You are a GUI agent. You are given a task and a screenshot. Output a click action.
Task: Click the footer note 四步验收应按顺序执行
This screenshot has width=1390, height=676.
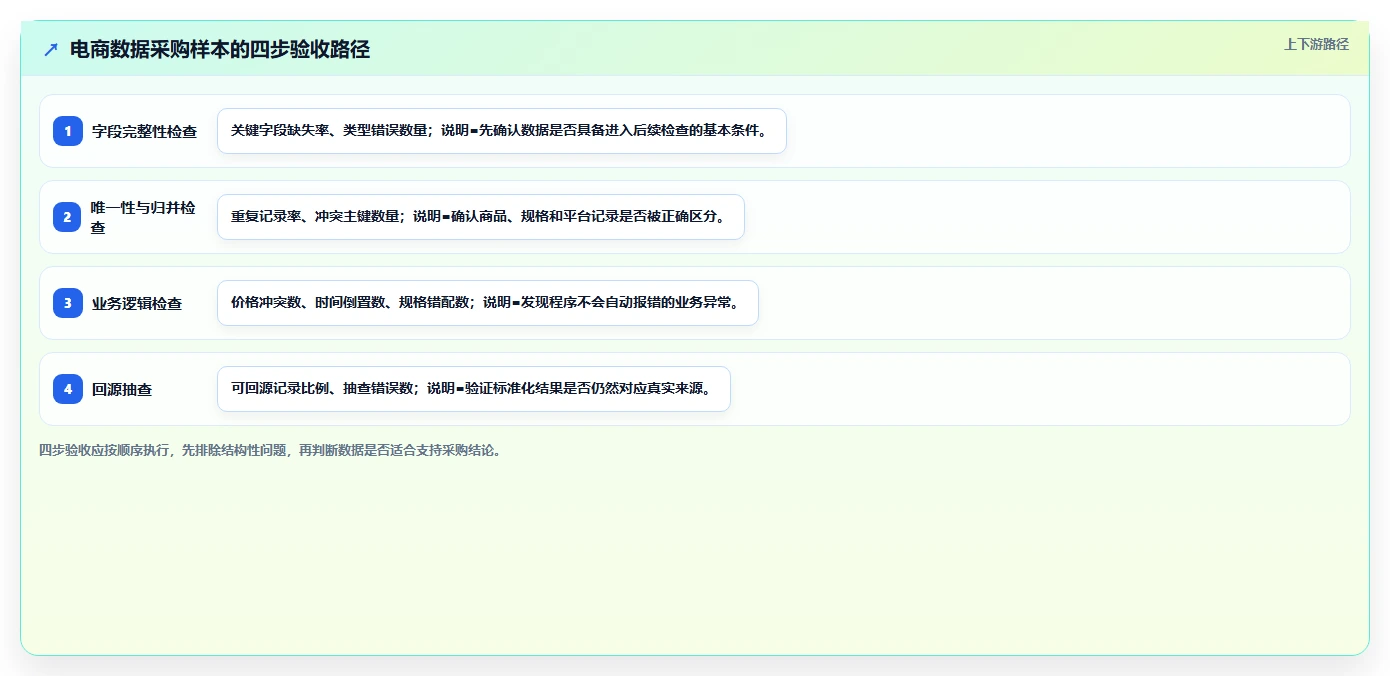[271, 450]
